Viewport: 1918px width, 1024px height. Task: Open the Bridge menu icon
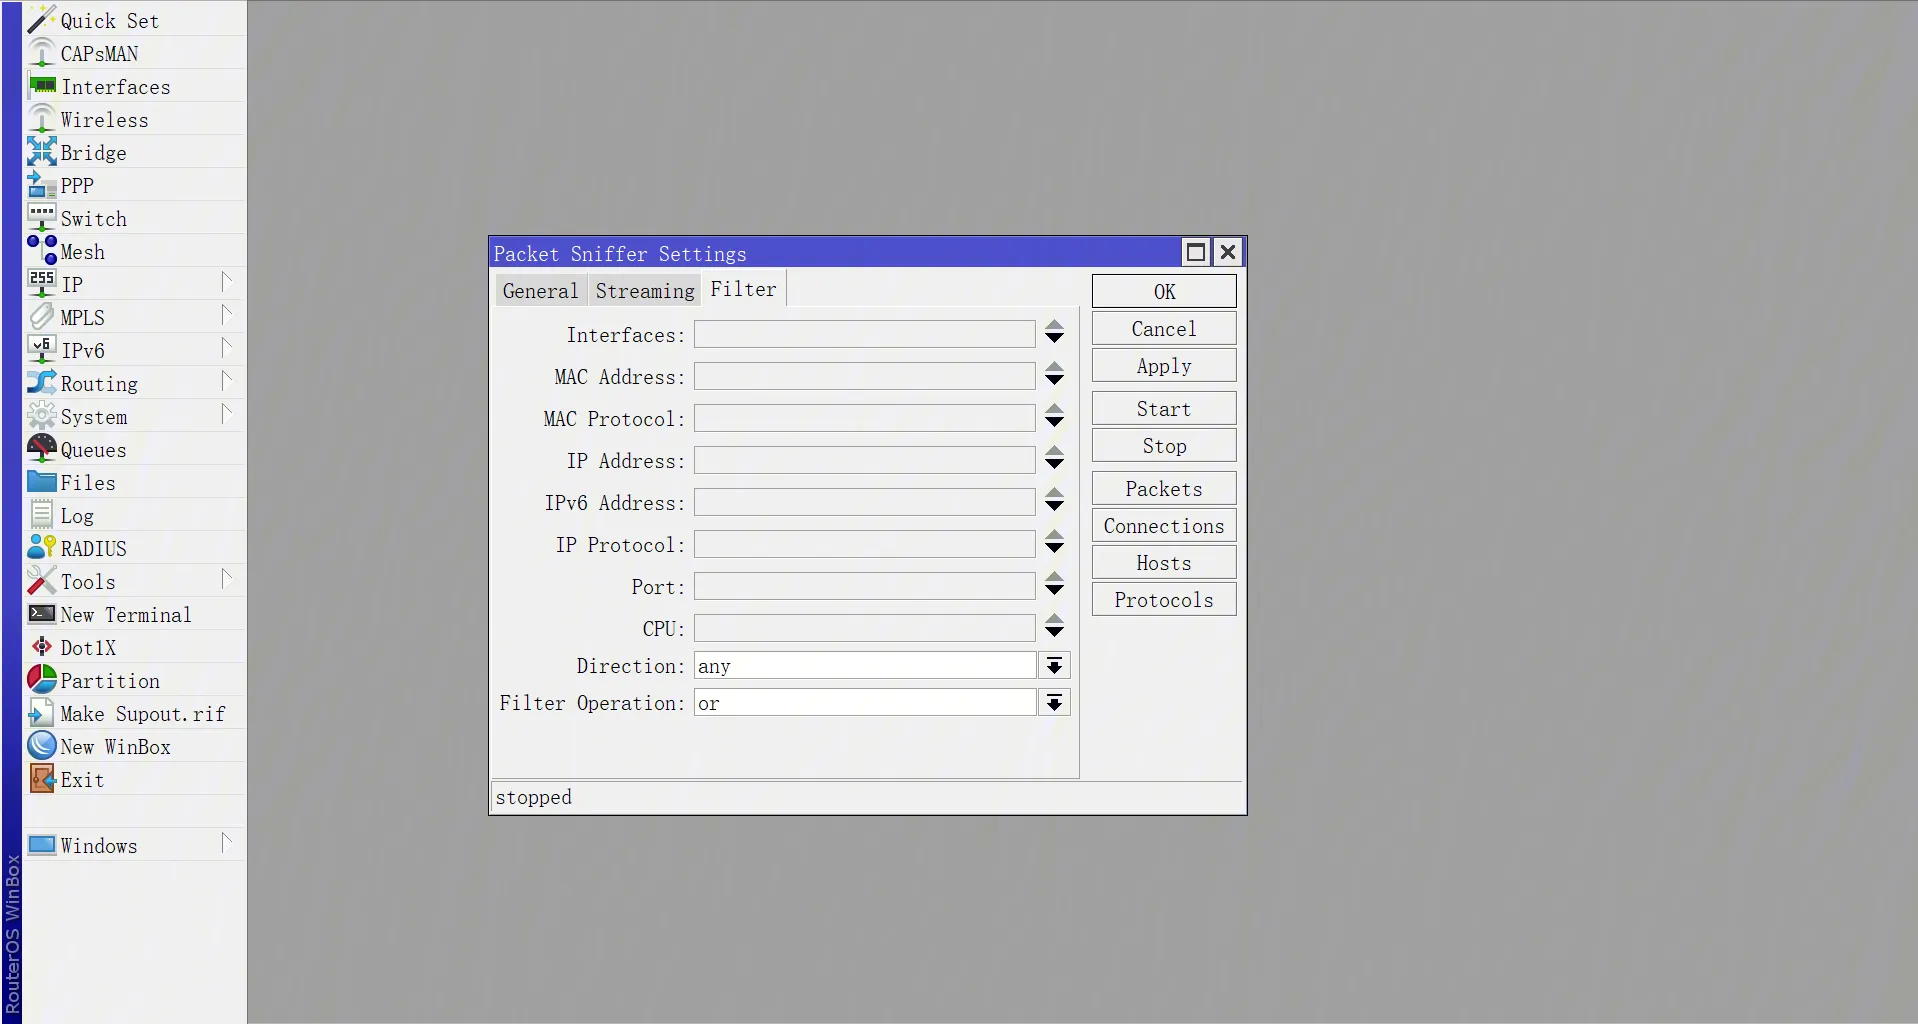[x=41, y=152]
